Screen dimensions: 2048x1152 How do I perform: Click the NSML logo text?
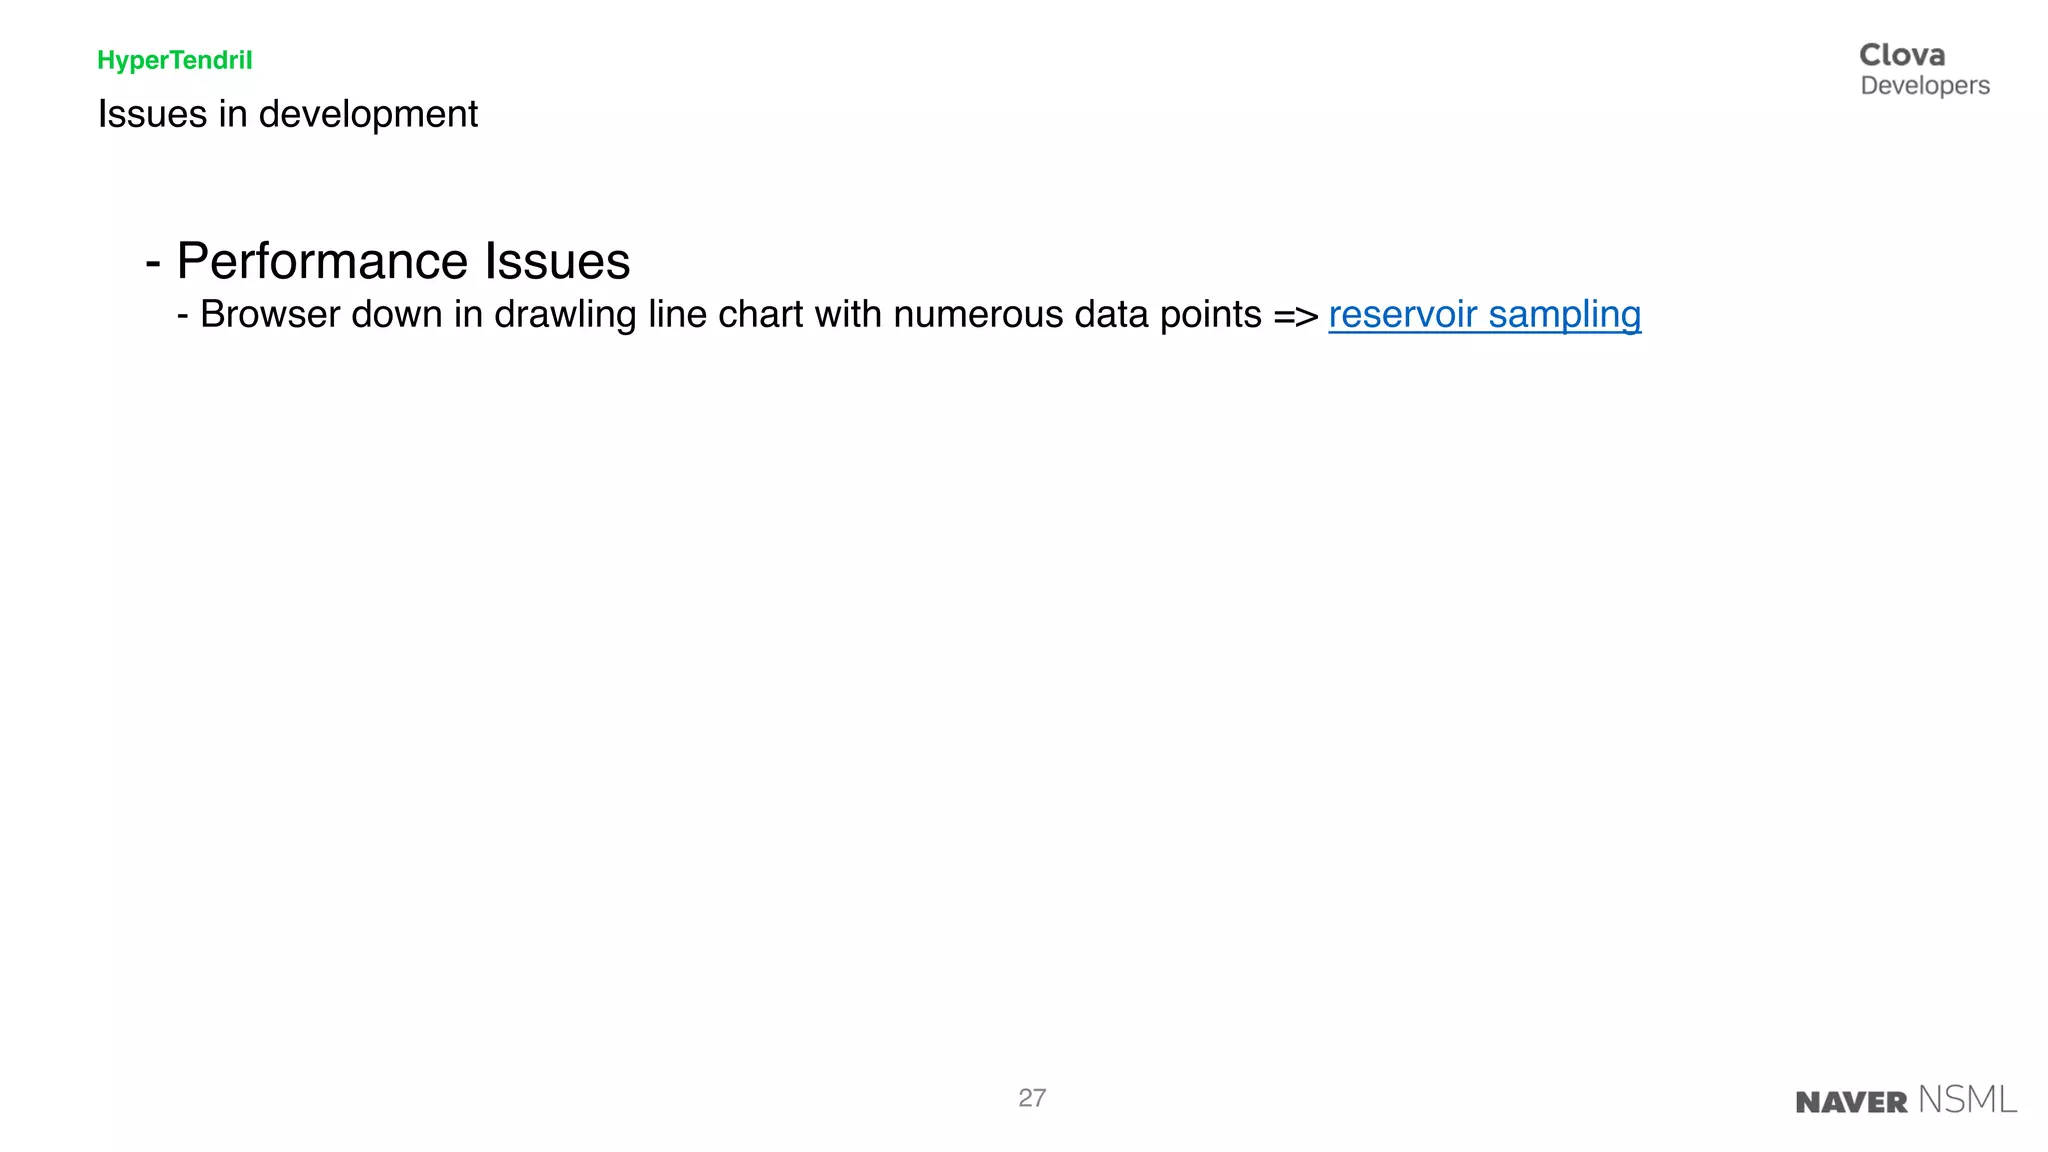coord(1967,1100)
